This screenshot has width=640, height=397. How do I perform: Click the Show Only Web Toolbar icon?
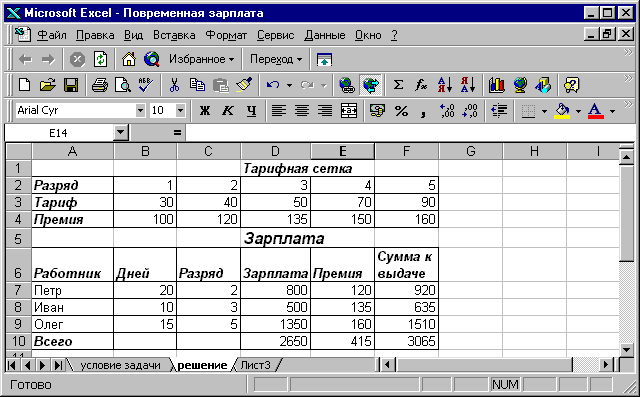(x=324, y=60)
